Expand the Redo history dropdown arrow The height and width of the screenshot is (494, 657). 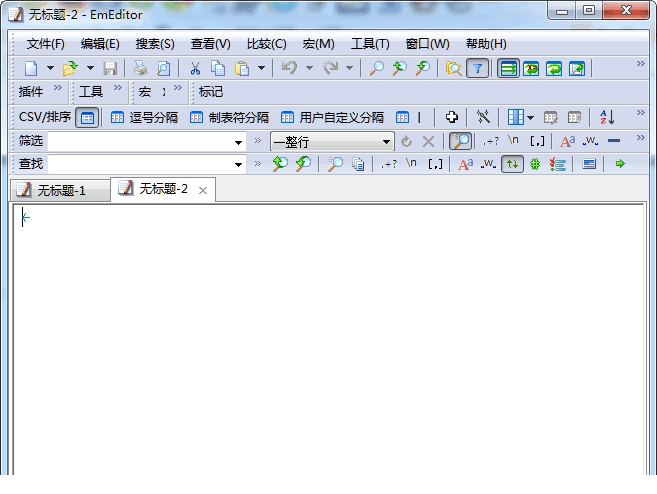point(349,68)
